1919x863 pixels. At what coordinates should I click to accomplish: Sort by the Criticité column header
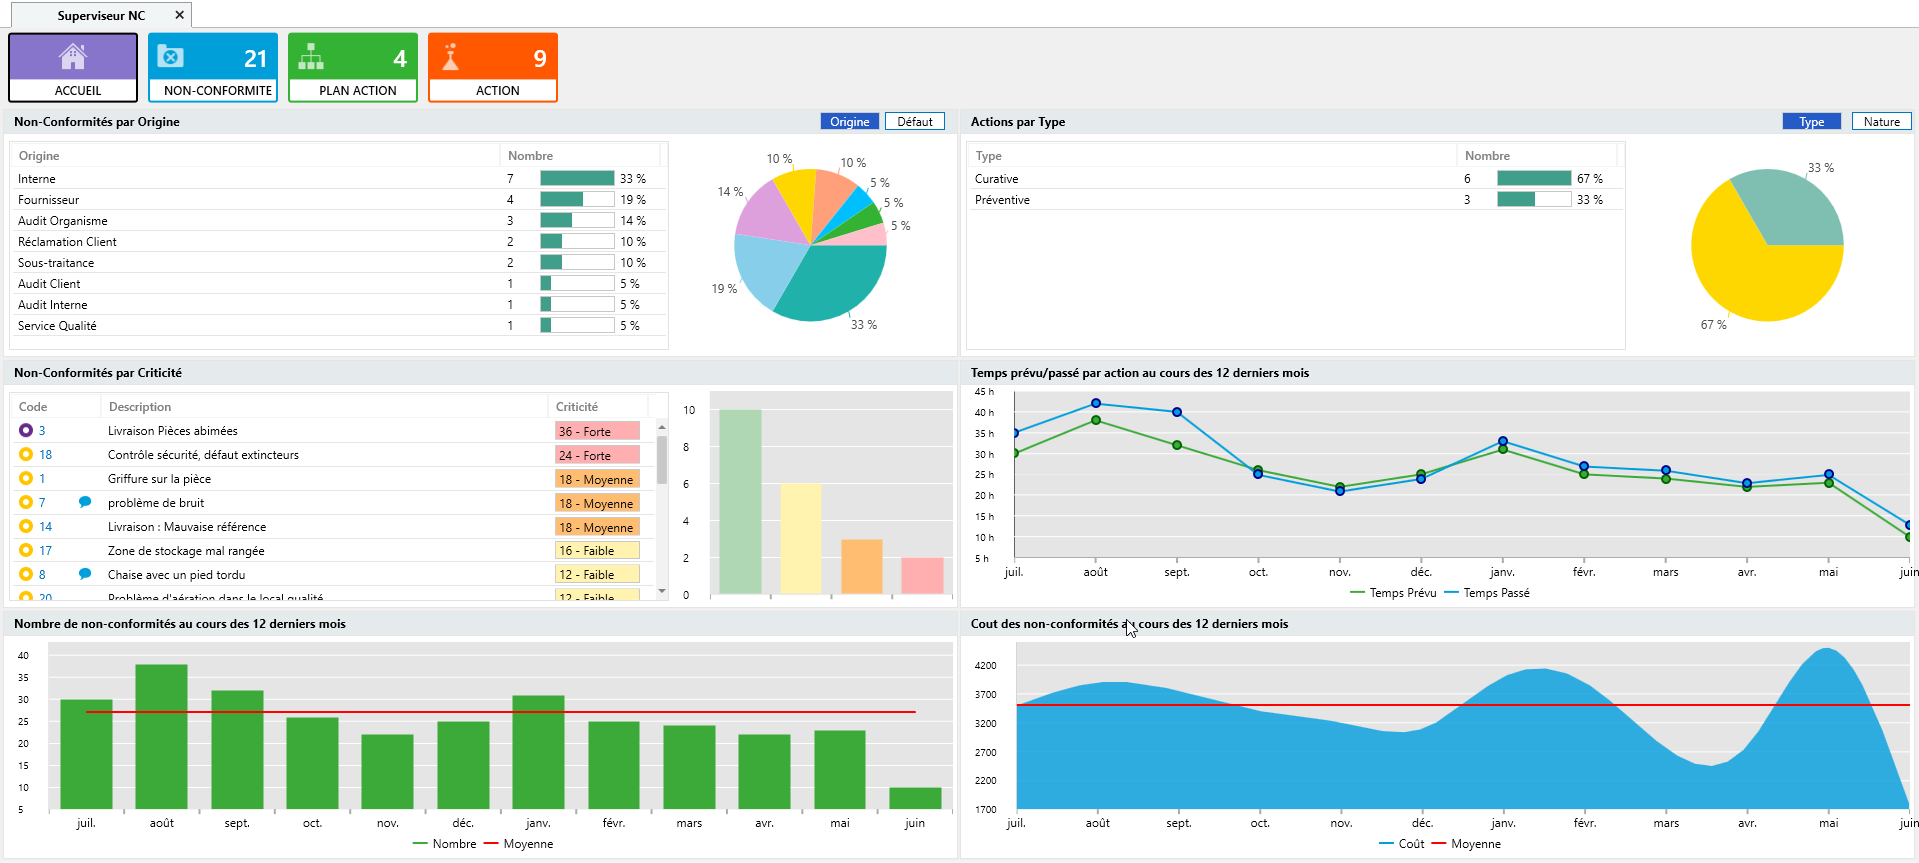tap(598, 406)
